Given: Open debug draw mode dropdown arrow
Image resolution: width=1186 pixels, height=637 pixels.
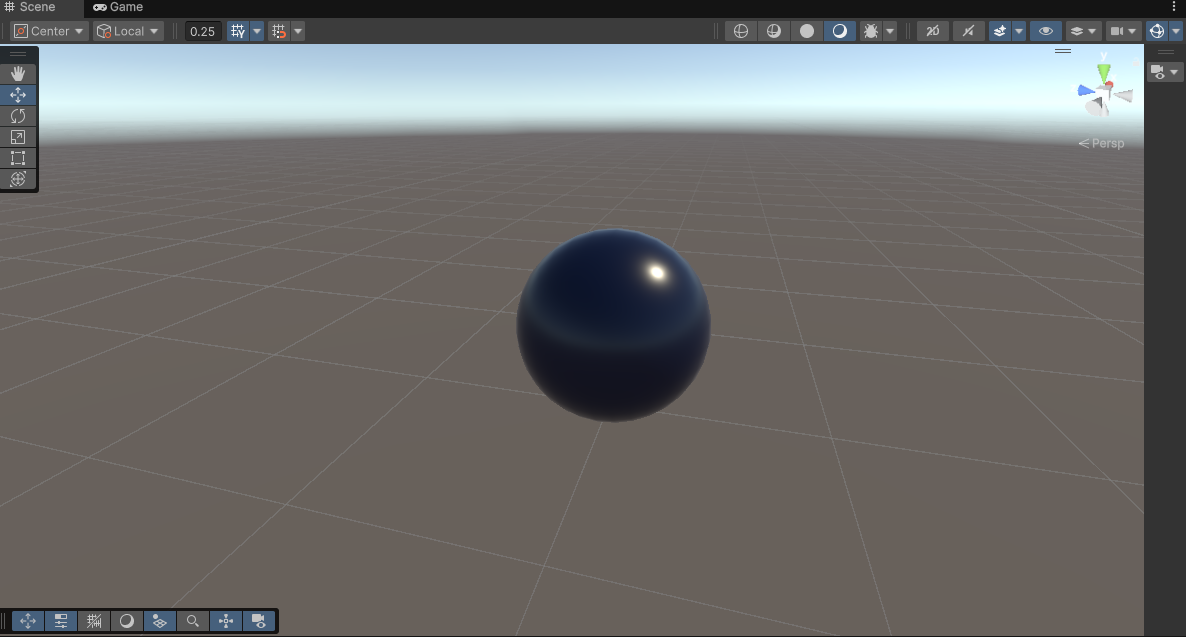Looking at the screenshot, I should coord(890,31).
